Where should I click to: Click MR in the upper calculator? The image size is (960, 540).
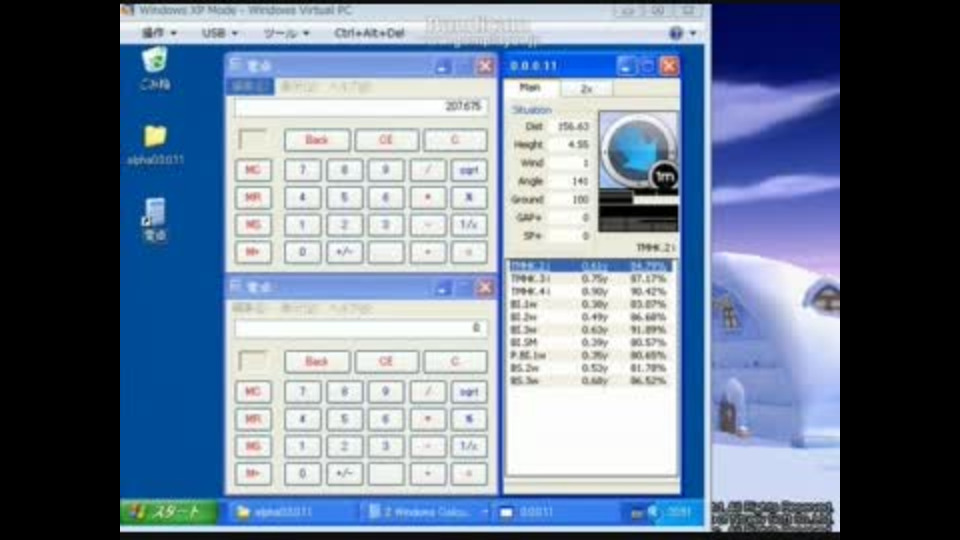pyautogui.click(x=253, y=197)
